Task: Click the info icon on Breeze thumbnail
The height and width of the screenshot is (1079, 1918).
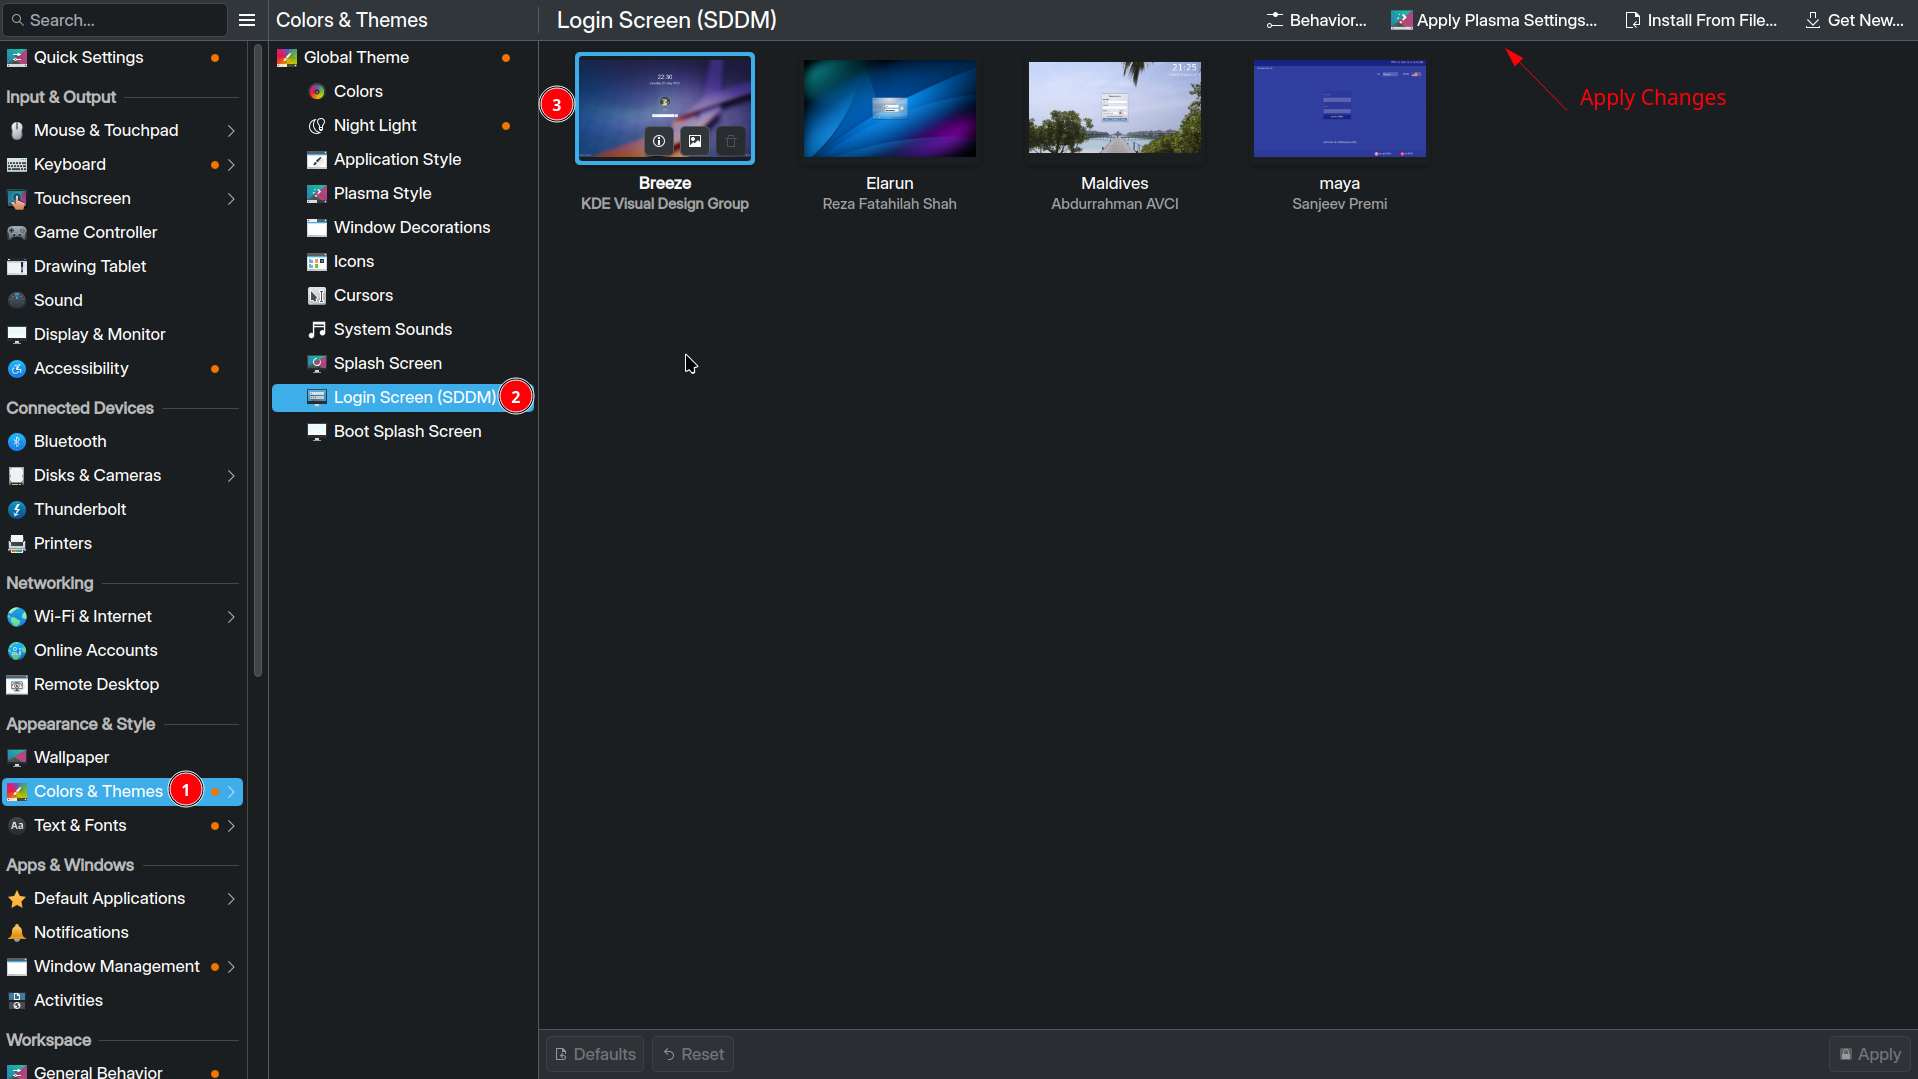Action: click(x=659, y=141)
